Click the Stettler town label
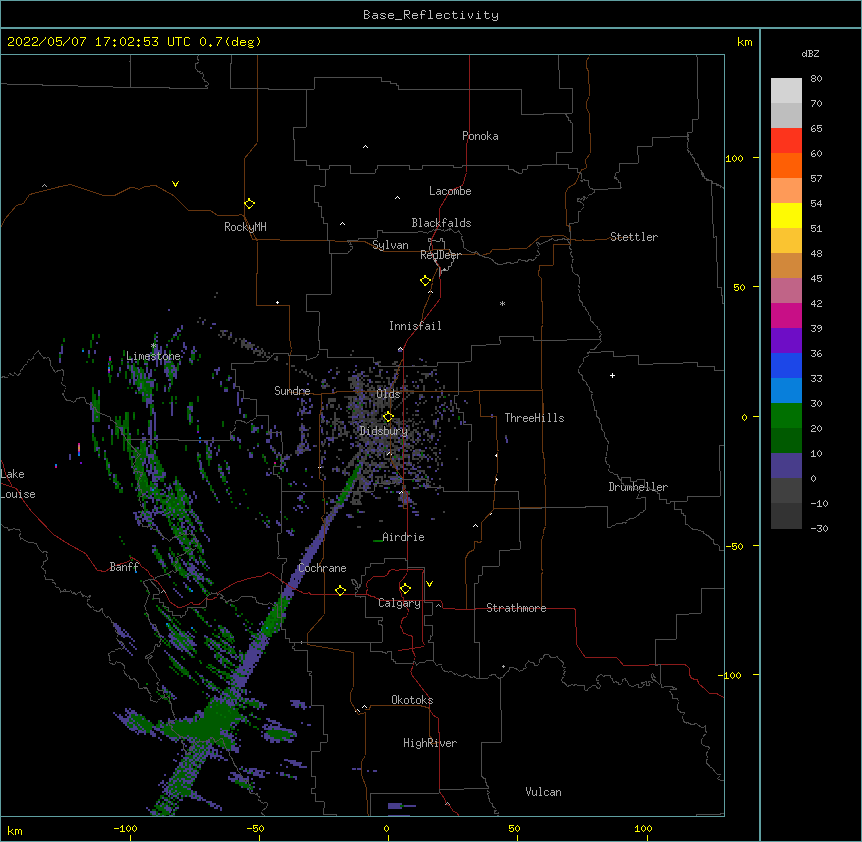 [x=633, y=237]
